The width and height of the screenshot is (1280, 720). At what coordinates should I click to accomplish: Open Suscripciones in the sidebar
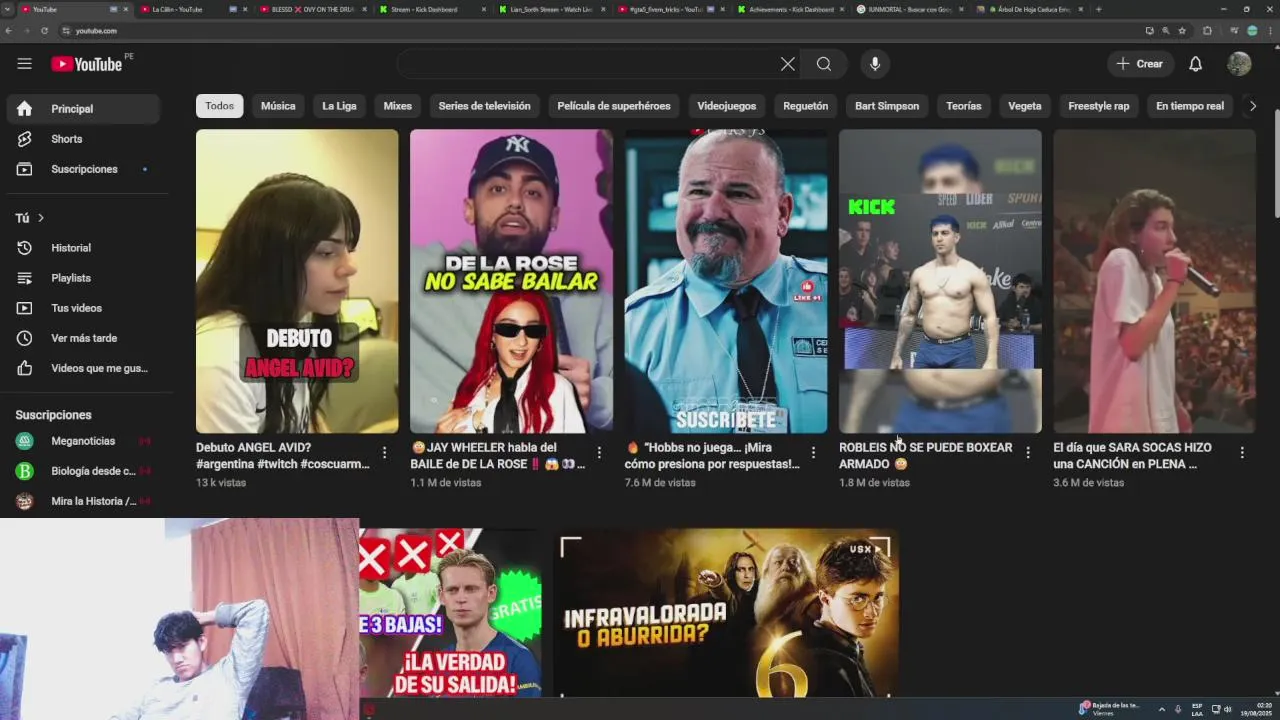coord(83,169)
